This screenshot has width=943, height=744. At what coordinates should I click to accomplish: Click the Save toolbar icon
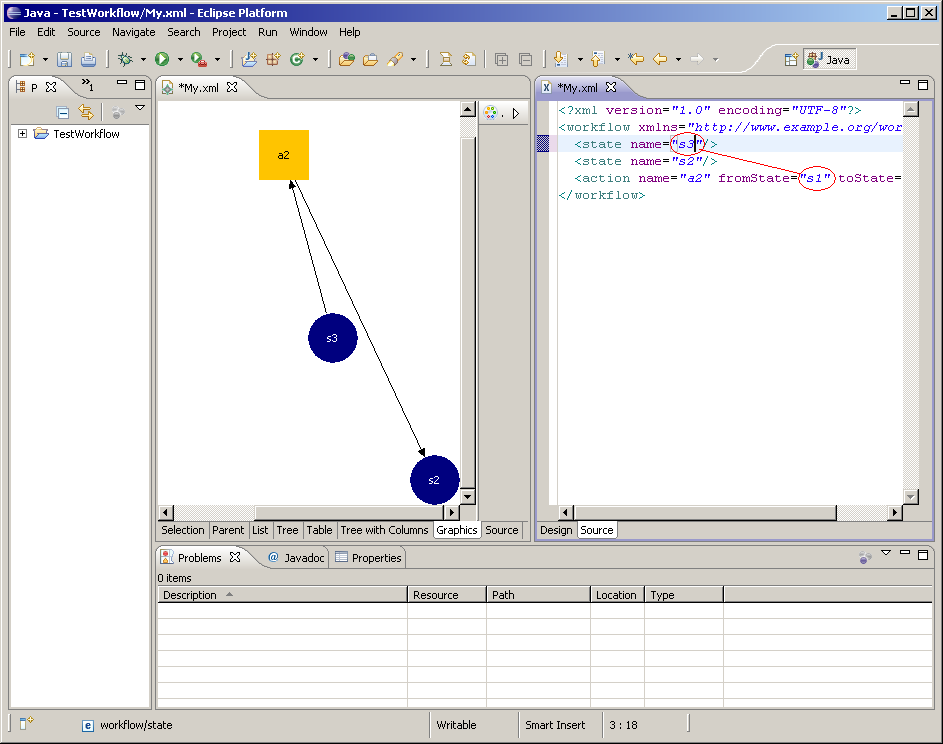click(x=64, y=60)
